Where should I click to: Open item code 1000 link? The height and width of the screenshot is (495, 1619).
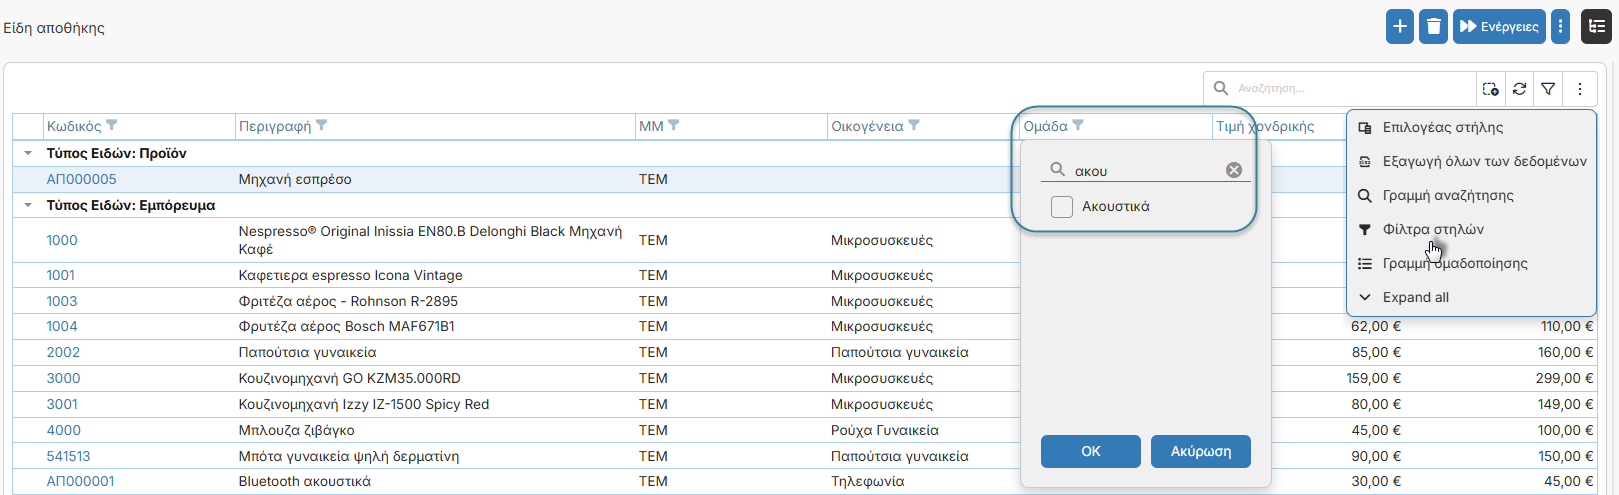(x=62, y=240)
